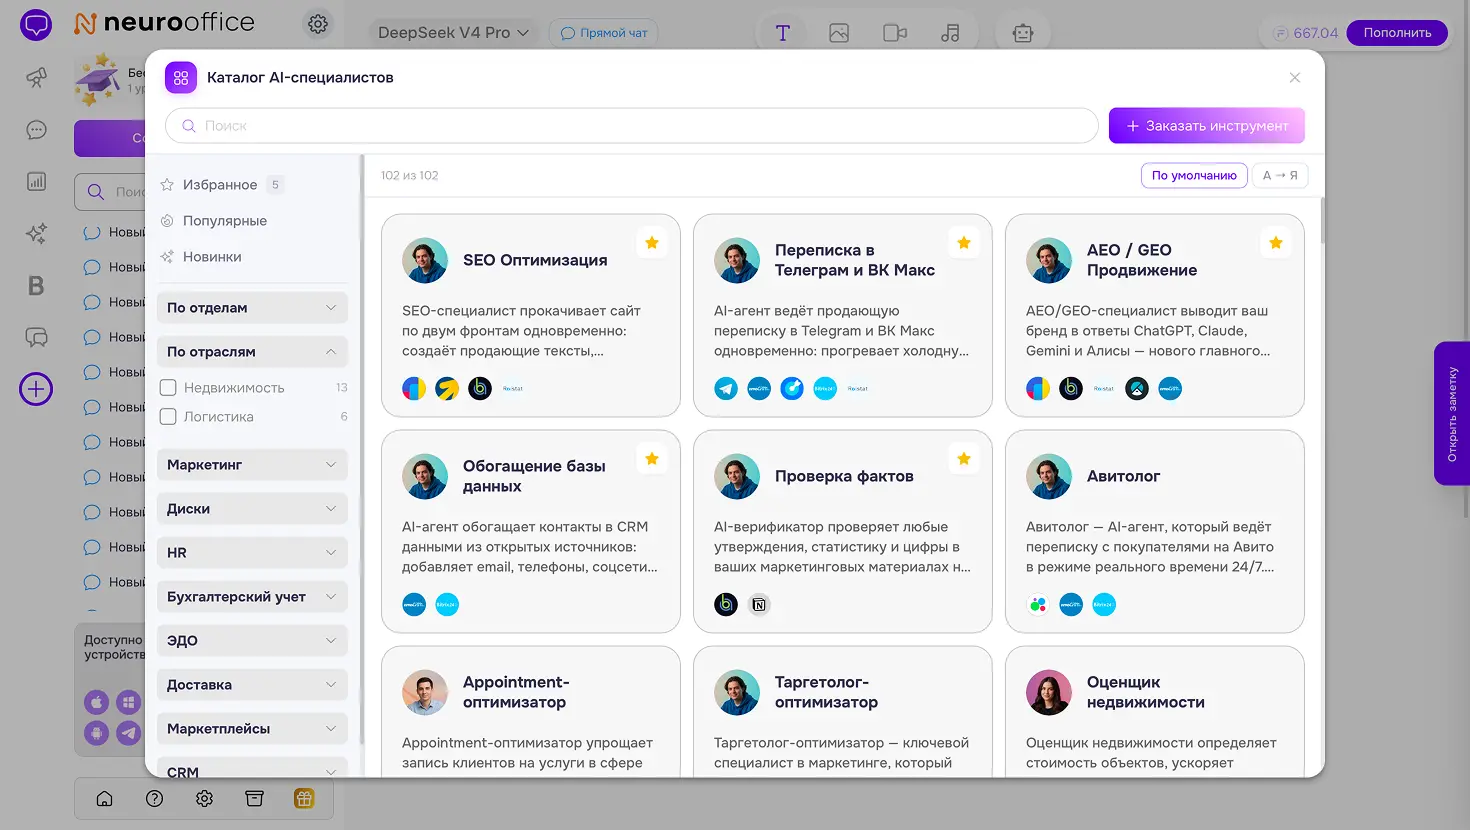Click the Android device download icon
Screen dimensions: 1470x830
point(96,733)
